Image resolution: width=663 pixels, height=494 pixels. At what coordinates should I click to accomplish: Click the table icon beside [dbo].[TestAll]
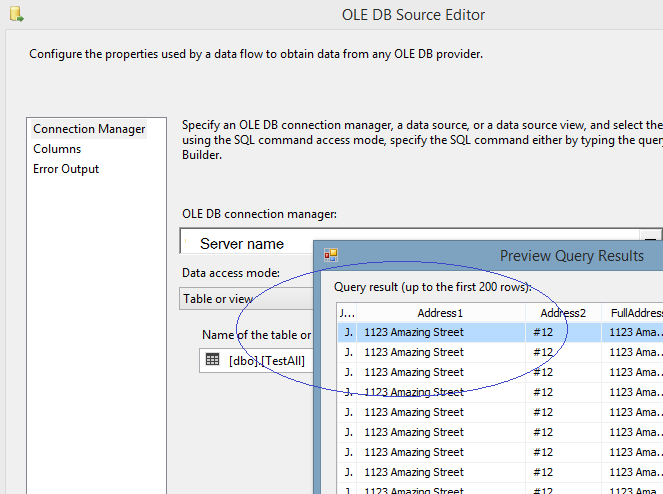212,360
